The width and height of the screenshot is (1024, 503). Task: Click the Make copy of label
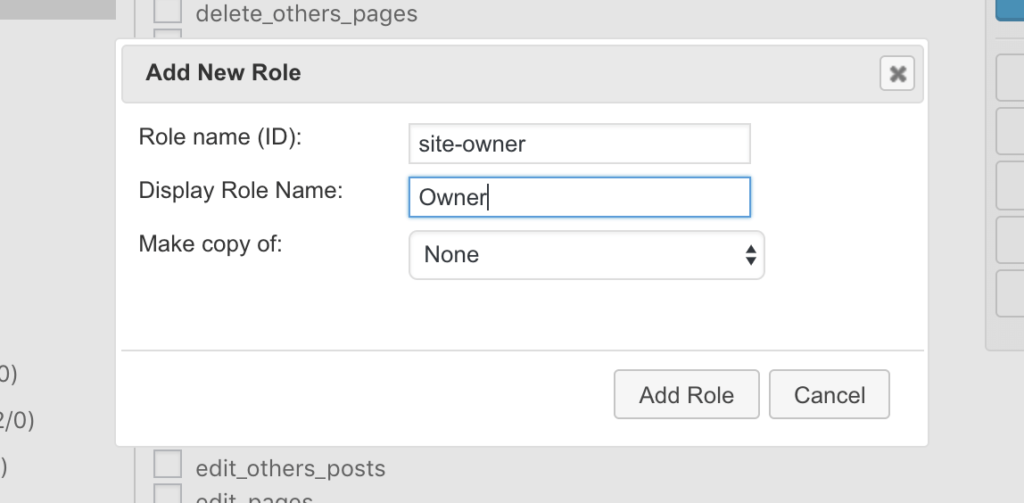[210, 244]
